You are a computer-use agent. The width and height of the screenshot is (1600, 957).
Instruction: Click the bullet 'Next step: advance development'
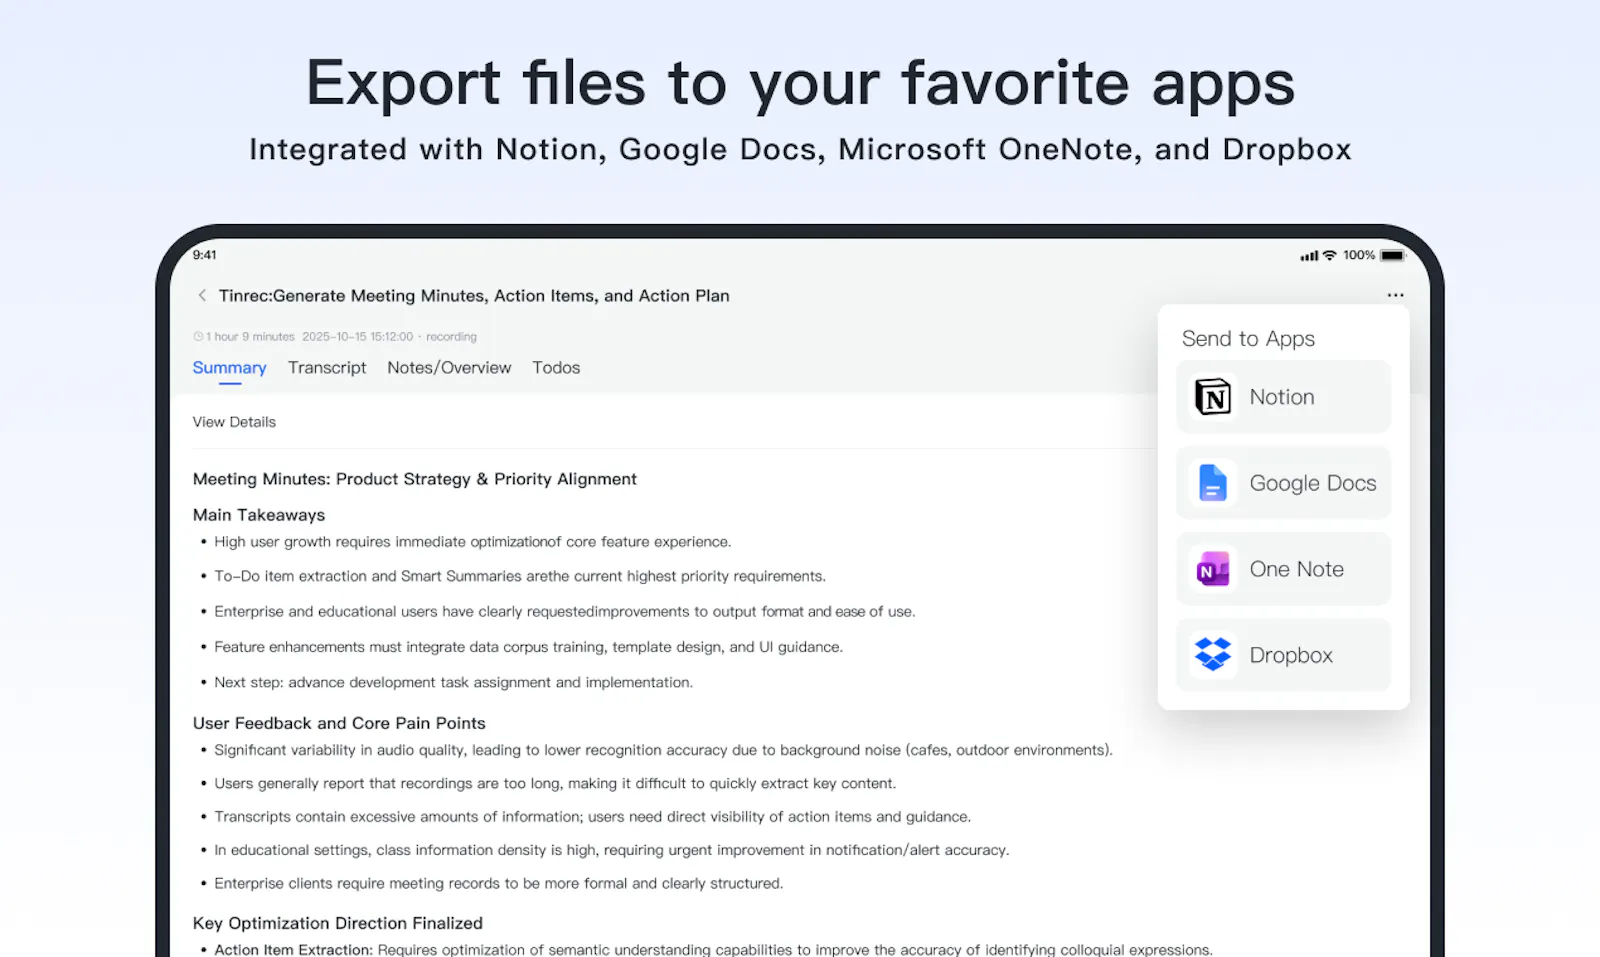coord(453,682)
